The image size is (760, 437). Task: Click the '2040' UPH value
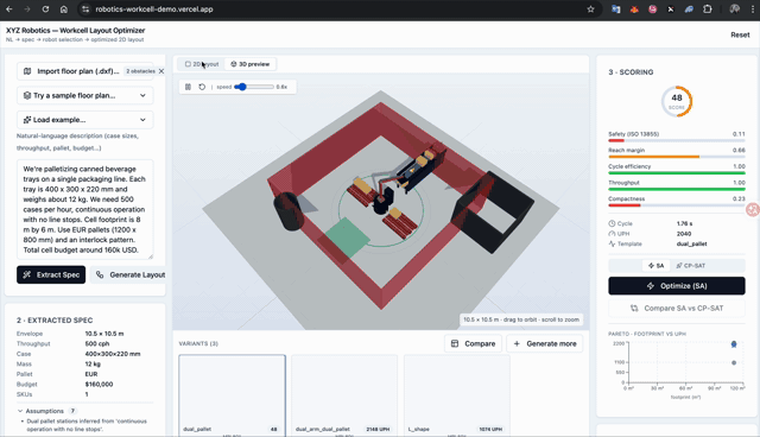684,234
